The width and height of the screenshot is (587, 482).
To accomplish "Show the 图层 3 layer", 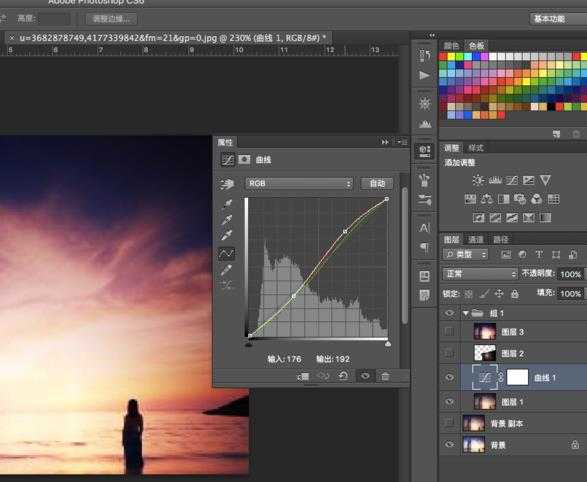I will (x=449, y=331).
